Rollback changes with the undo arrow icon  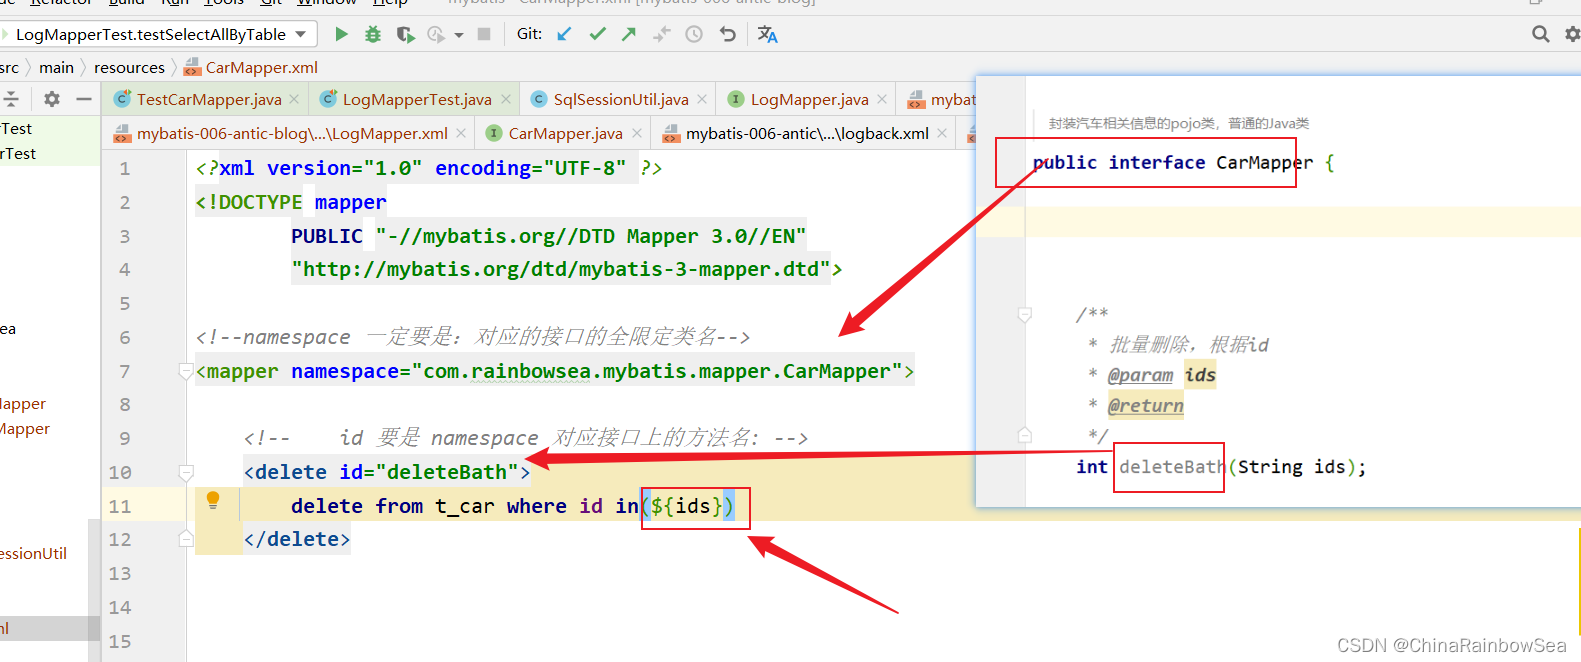click(727, 34)
